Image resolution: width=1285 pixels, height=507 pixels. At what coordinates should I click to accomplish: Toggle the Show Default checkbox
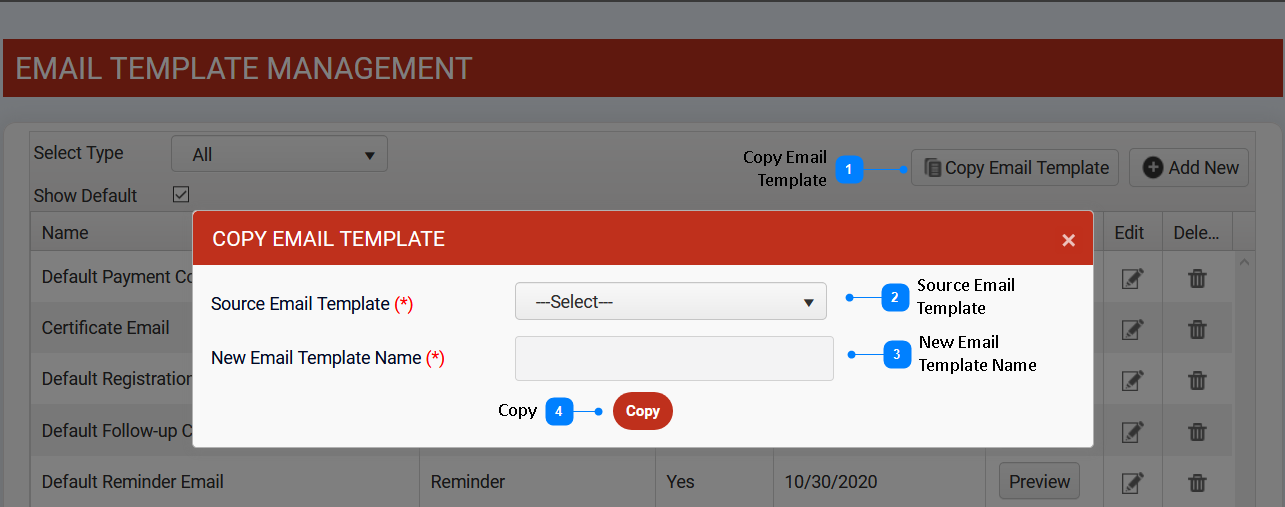181,195
